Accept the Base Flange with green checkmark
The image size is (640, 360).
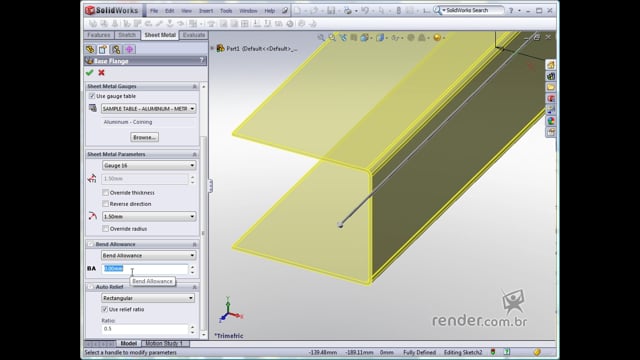coord(90,73)
